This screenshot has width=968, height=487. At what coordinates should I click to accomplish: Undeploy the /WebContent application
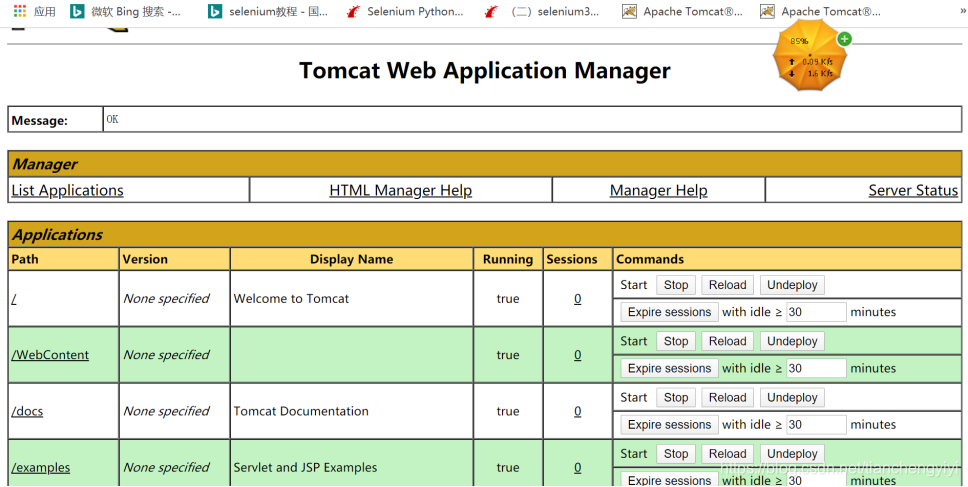click(792, 341)
